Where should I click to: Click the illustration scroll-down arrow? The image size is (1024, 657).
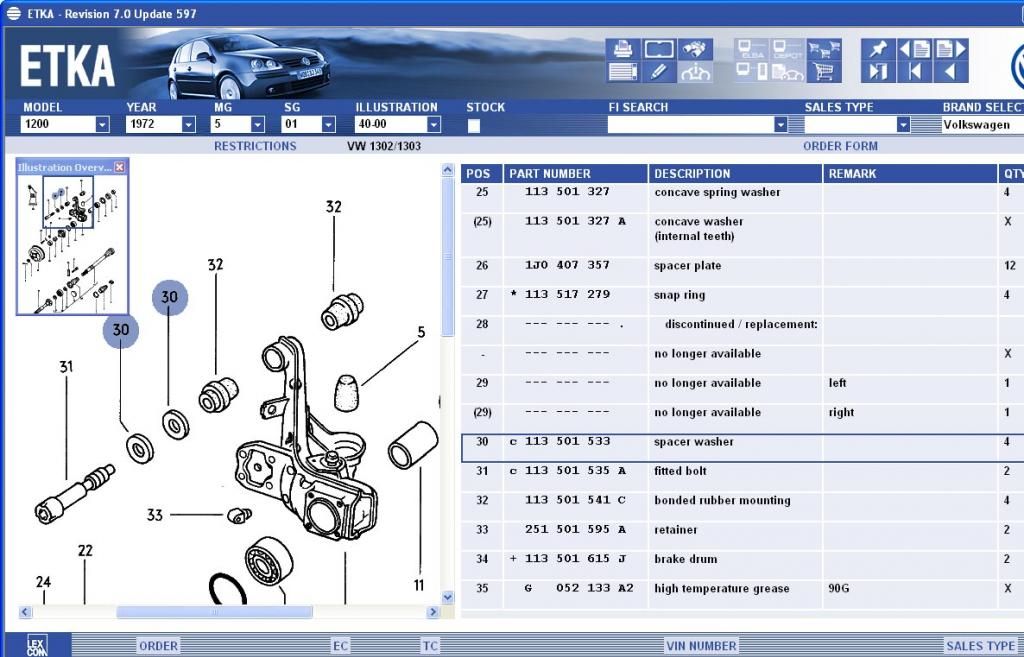pyautogui.click(x=447, y=597)
